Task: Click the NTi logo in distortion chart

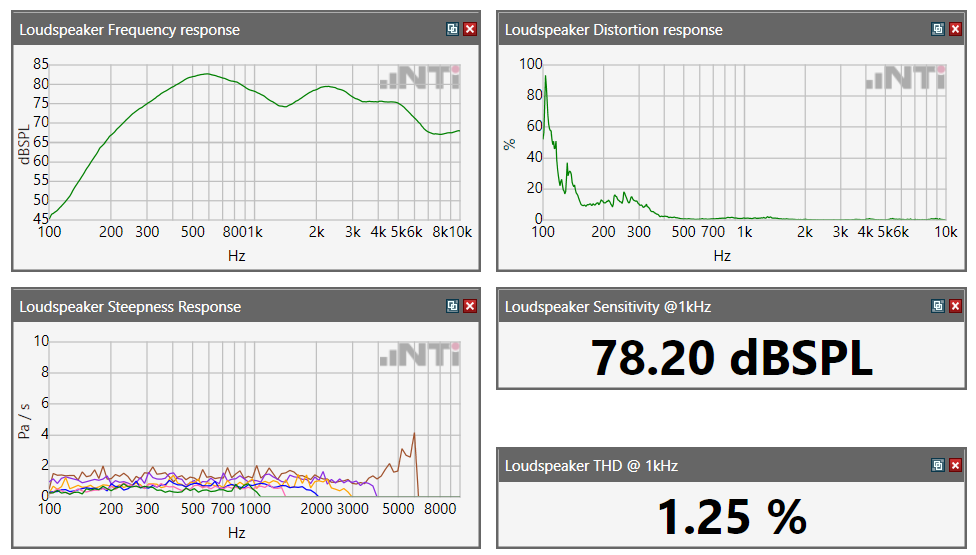Action: pyautogui.click(x=906, y=78)
